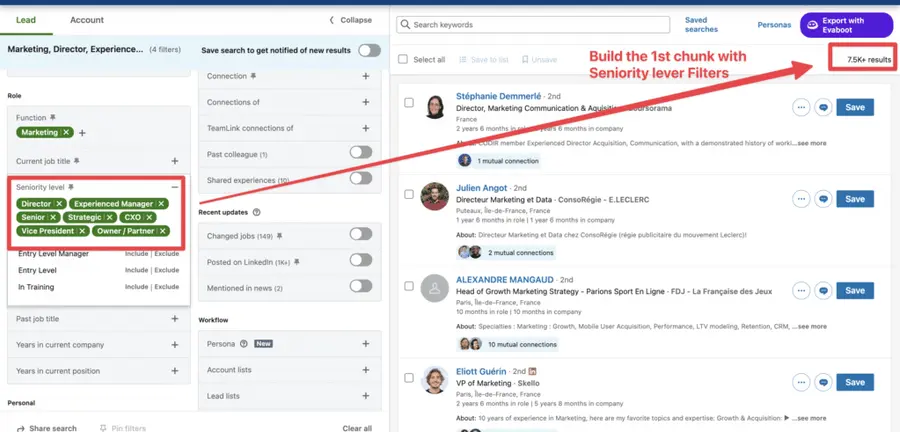
Task: Click the Share search arrow icon
Action: click(x=21, y=429)
